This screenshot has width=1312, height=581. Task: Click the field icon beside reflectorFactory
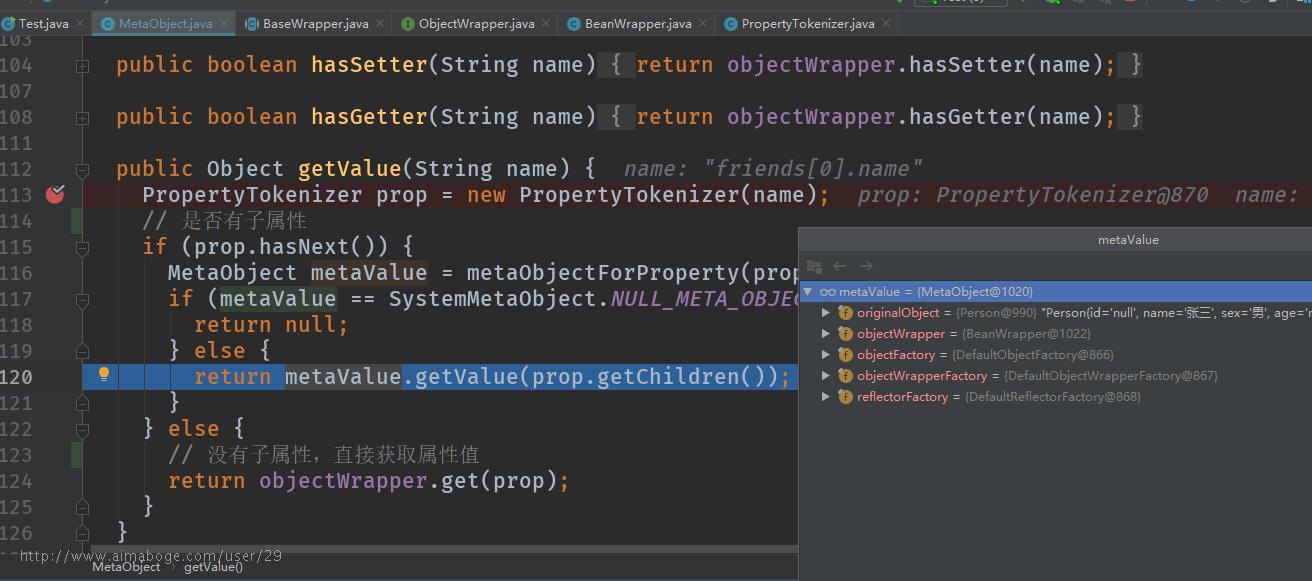845,397
